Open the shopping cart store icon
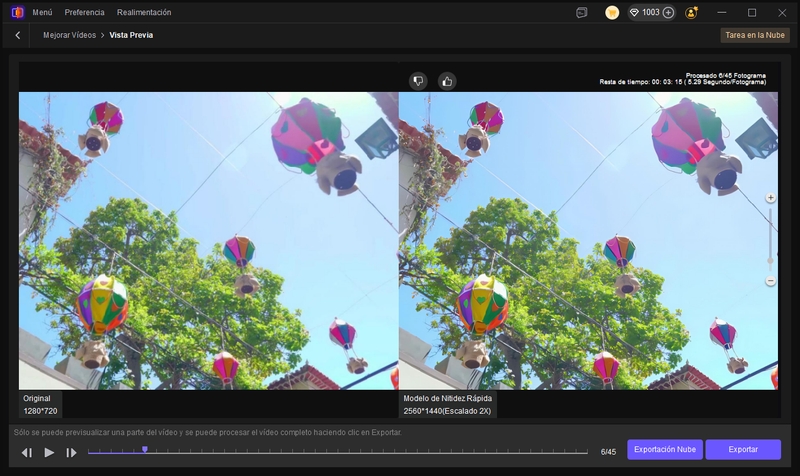This screenshot has height=476, width=800. coord(612,13)
